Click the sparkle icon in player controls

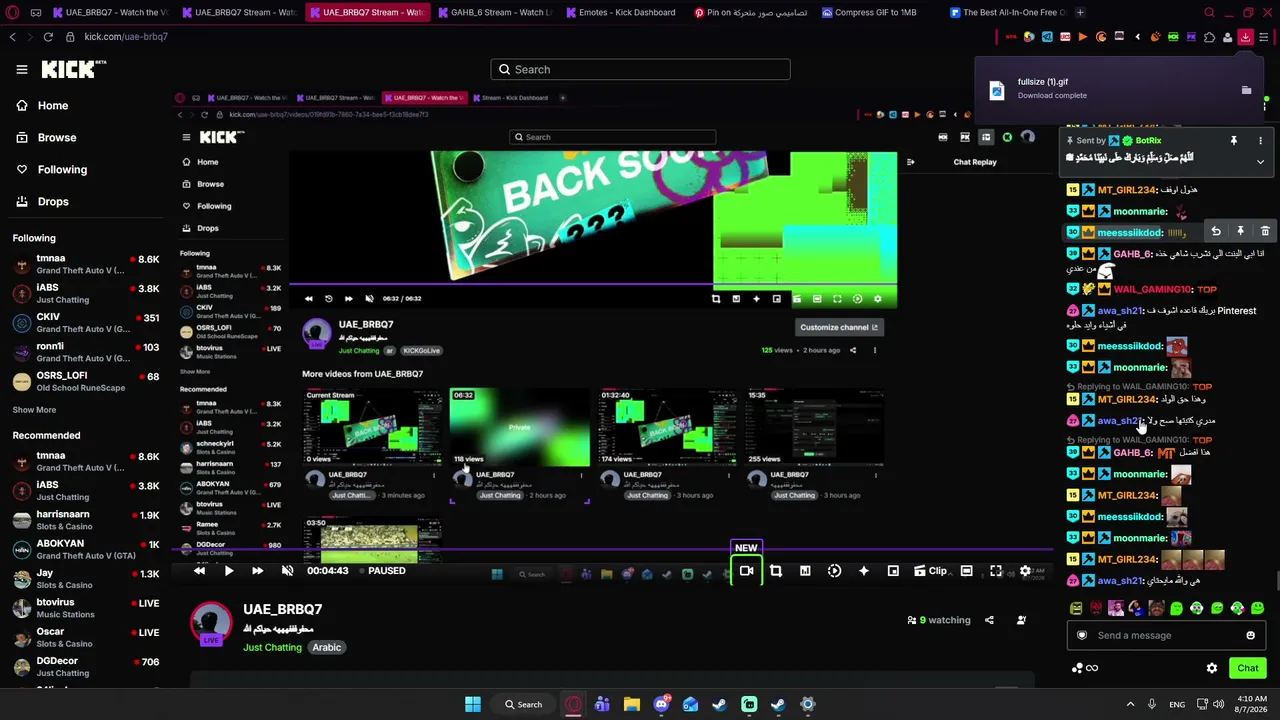point(864,571)
